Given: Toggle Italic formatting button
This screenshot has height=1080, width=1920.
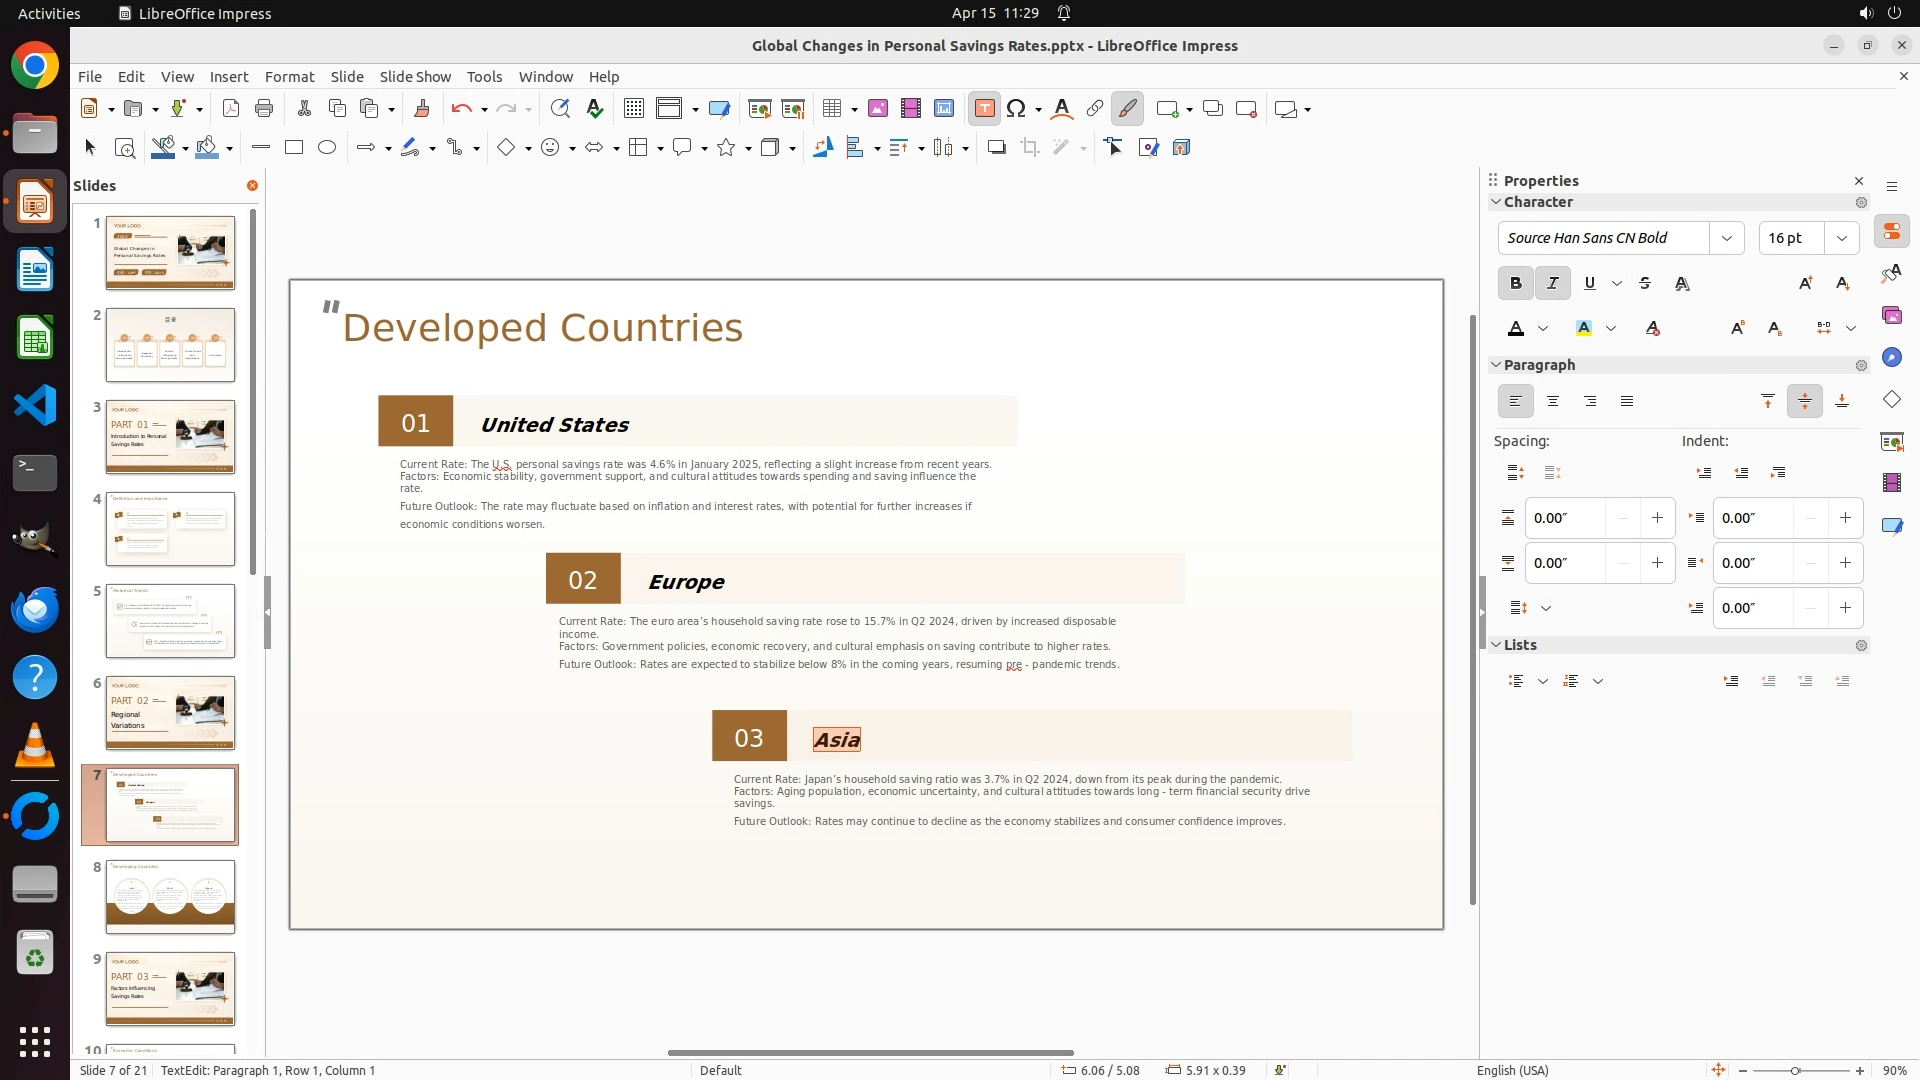Looking at the screenshot, I should tap(1553, 284).
